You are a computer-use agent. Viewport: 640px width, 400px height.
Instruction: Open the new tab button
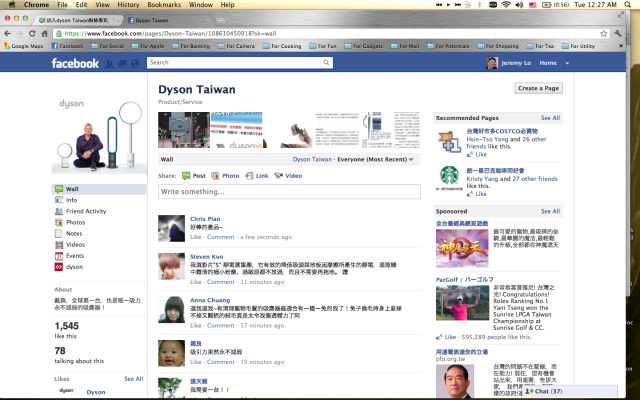click(220, 20)
